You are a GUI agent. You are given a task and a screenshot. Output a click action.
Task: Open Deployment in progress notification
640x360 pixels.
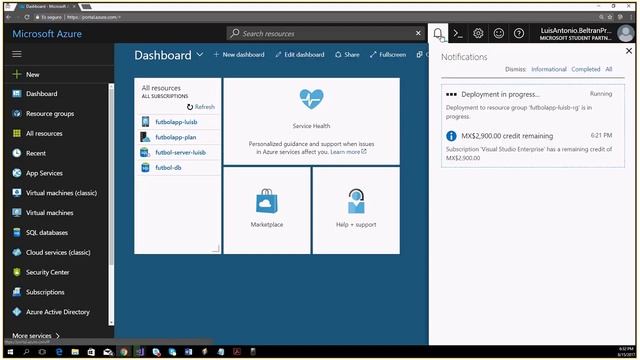click(533, 105)
